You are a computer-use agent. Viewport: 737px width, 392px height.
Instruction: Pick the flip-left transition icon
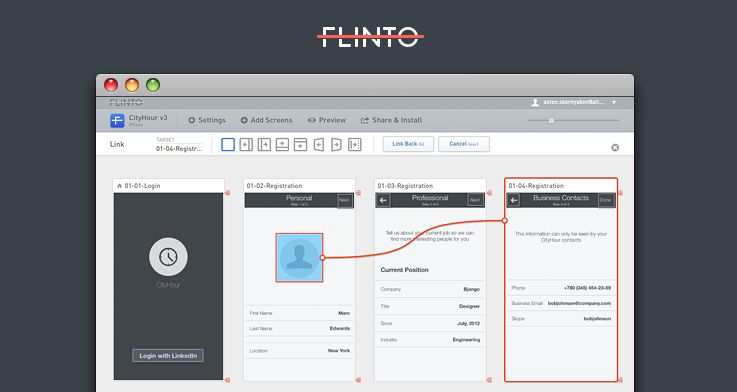[x=319, y=144]
